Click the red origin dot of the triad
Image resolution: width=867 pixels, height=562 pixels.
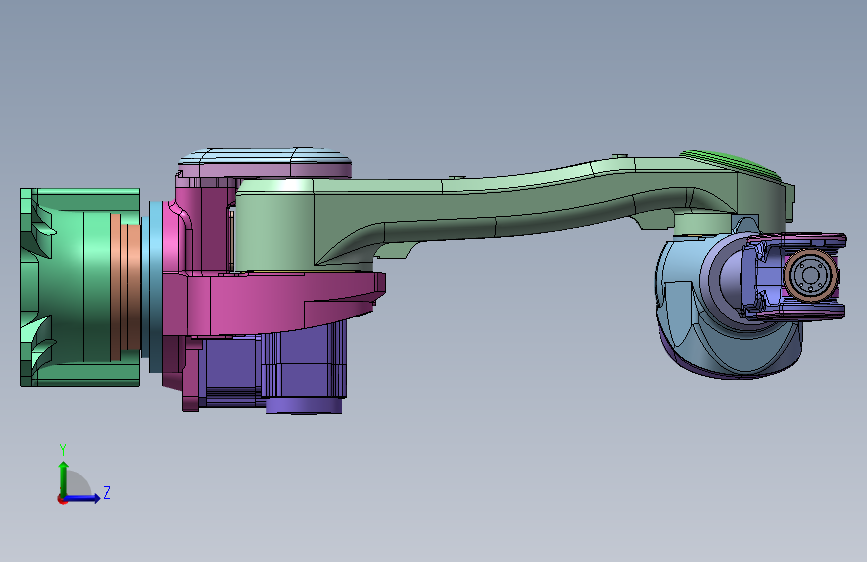[61, 499]
